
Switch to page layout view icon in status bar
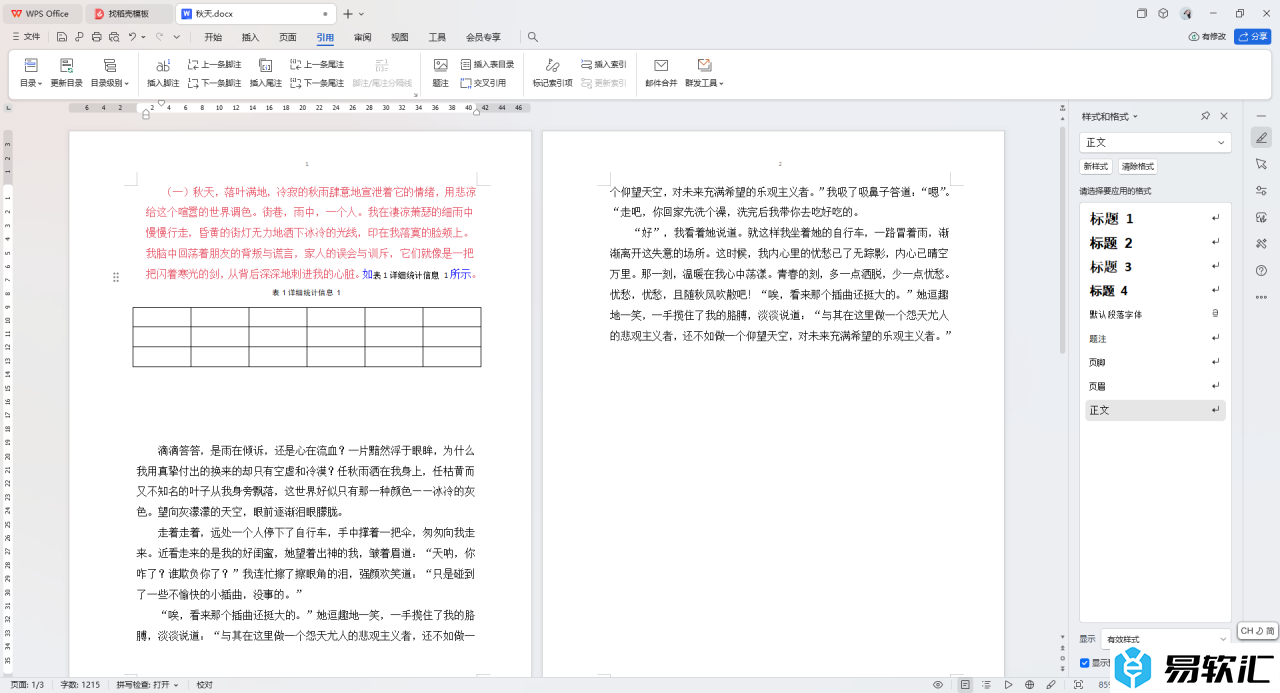coord(965,685)
